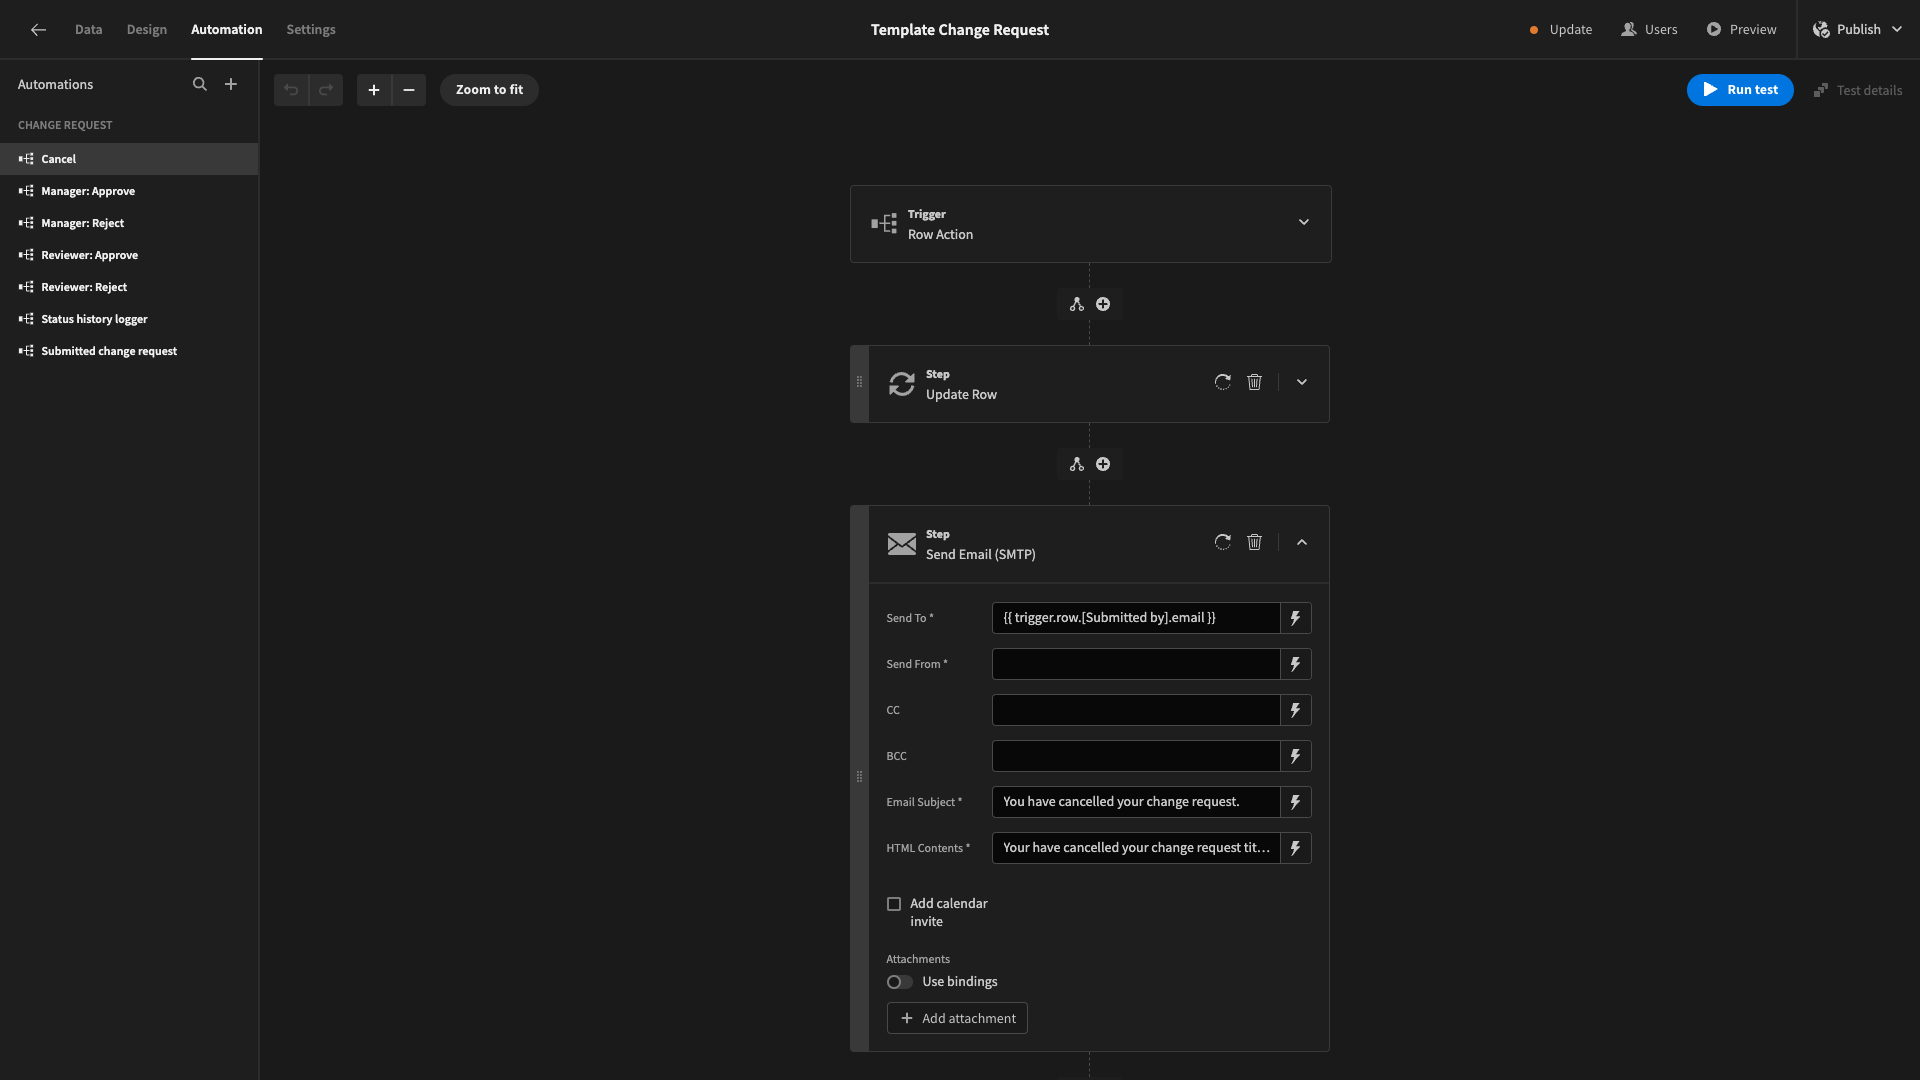Viewport: 1920px width, 1080px height.
Task: Undo the last change
Action: pyautogui.click(x=291, y=90)
